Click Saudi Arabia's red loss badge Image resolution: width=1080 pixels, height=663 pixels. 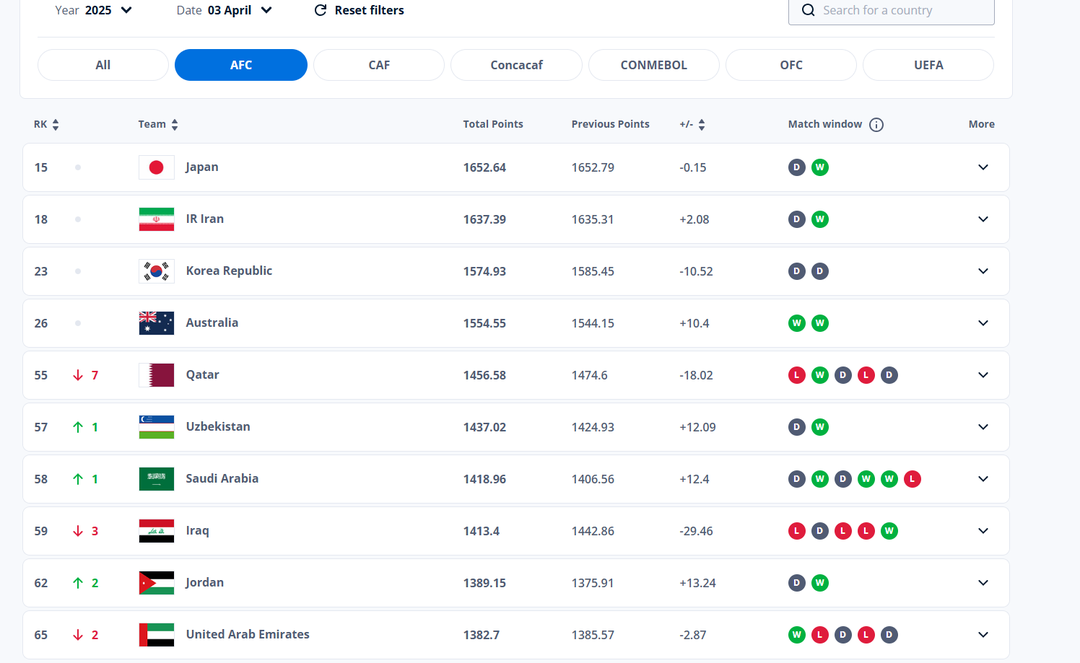point(912,479)
